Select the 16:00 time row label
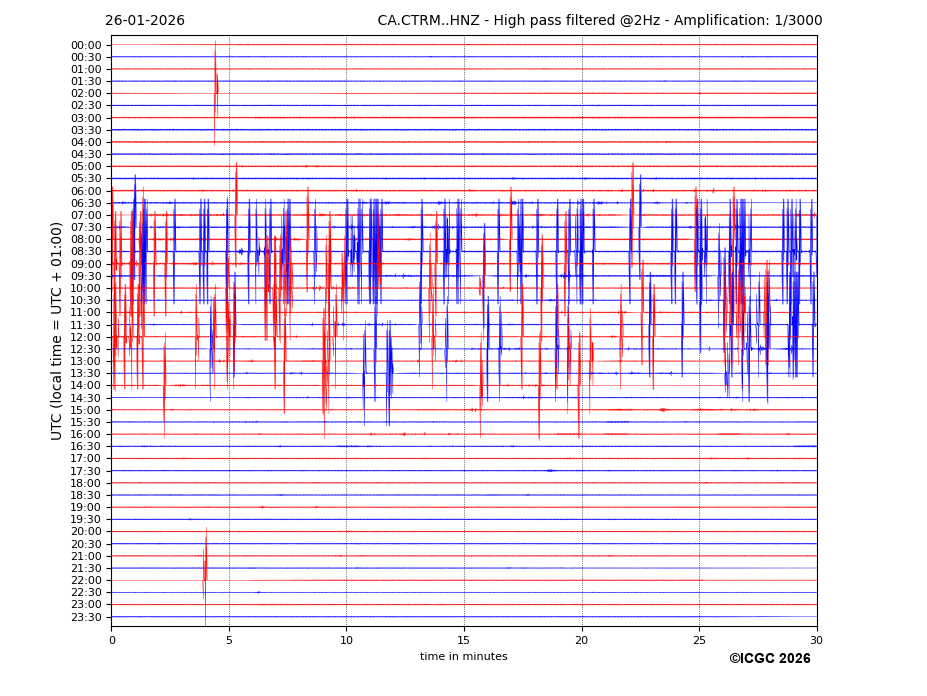927x696 pixels. 86,434
